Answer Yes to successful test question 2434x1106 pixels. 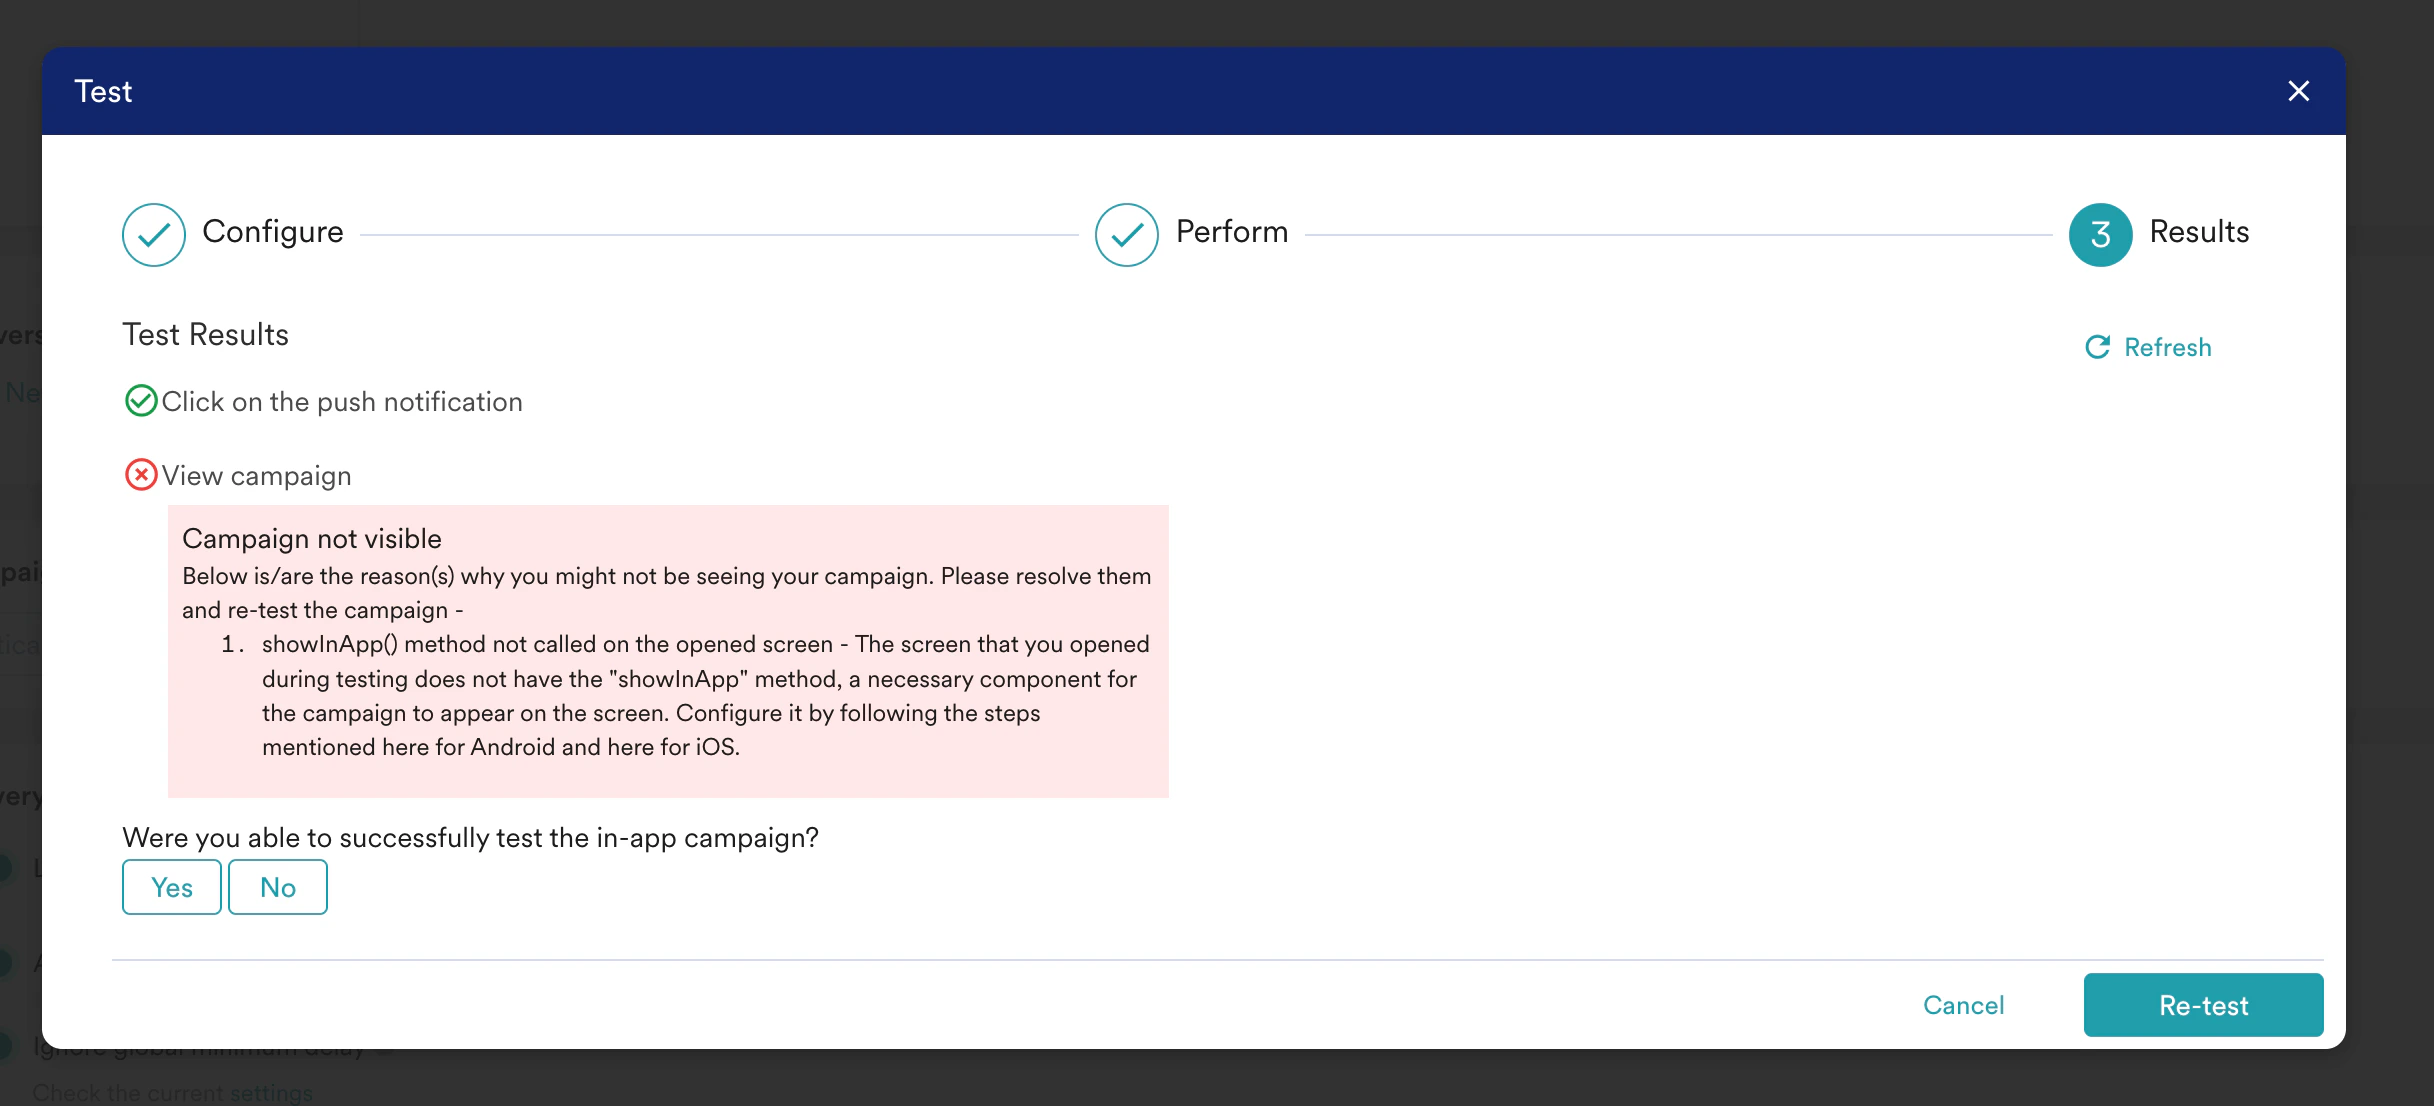click(x=172, y=887)
